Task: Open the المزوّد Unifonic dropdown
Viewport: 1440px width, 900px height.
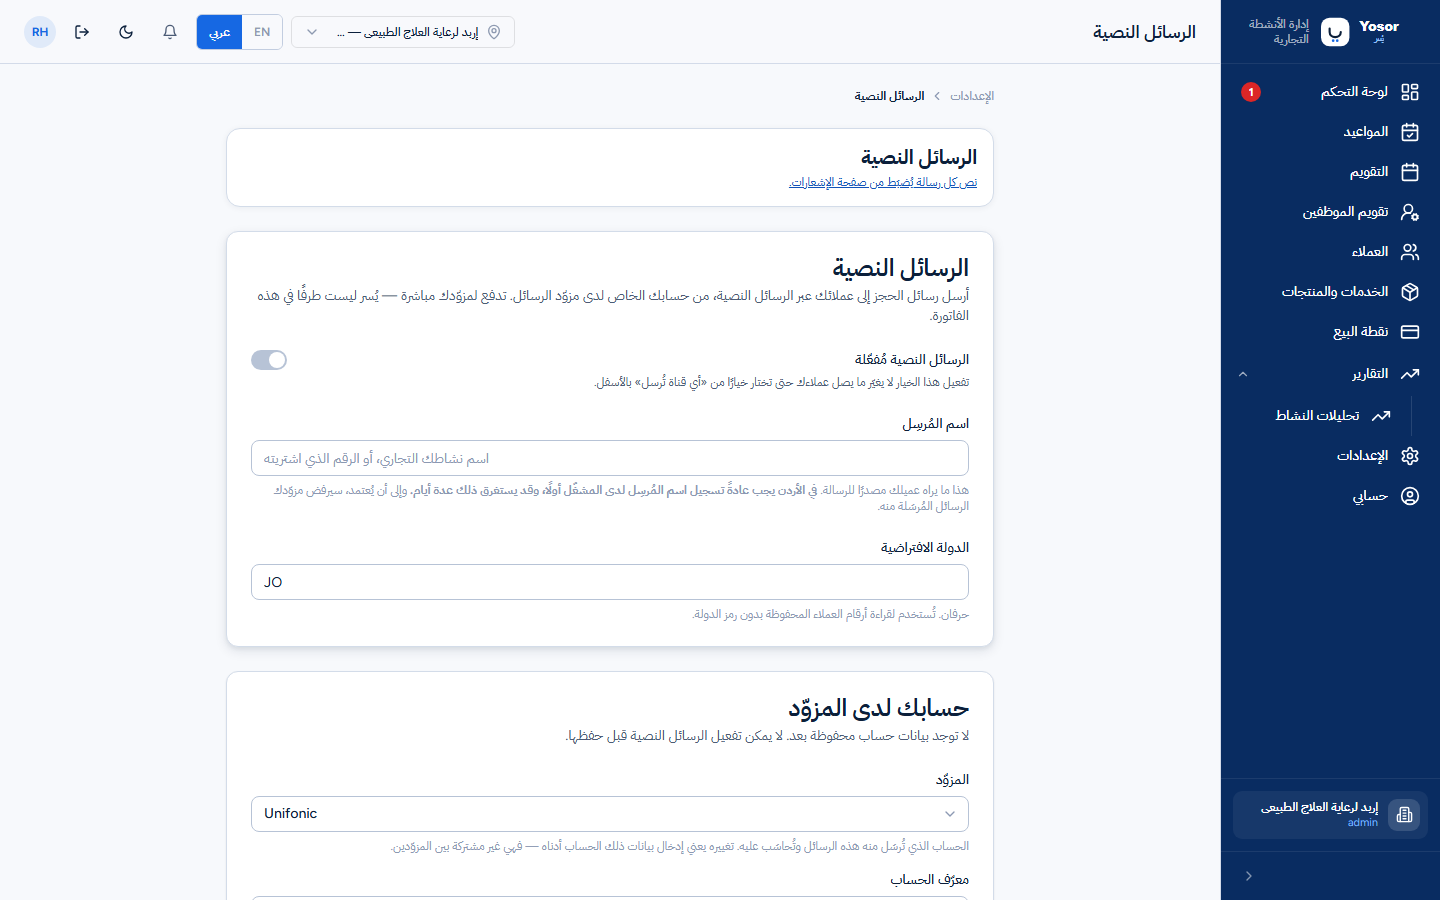Action: coord(610,814)
